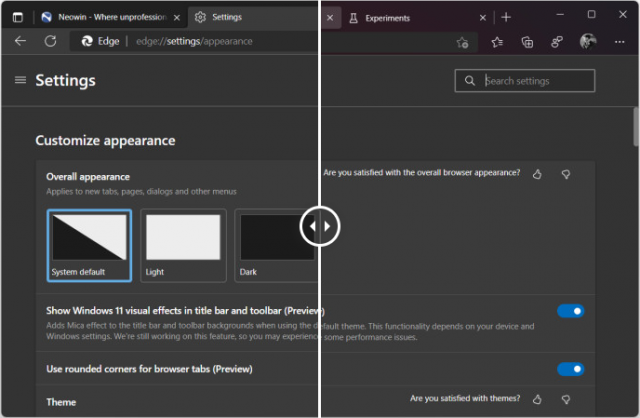The height and width of the screenshot is (418, 640).
Task: Close the Neowin tab
Action: coord(177,18)
